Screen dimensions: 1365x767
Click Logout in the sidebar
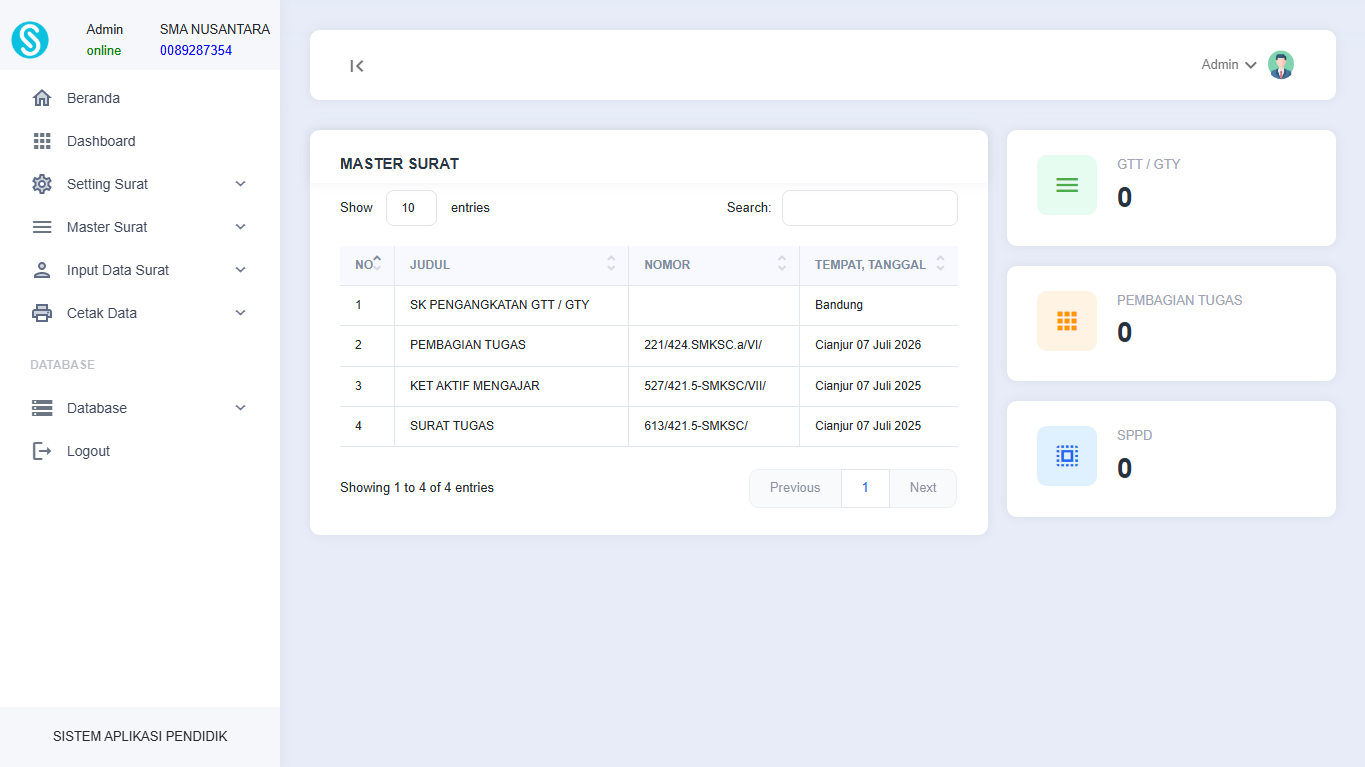point(88,451)
